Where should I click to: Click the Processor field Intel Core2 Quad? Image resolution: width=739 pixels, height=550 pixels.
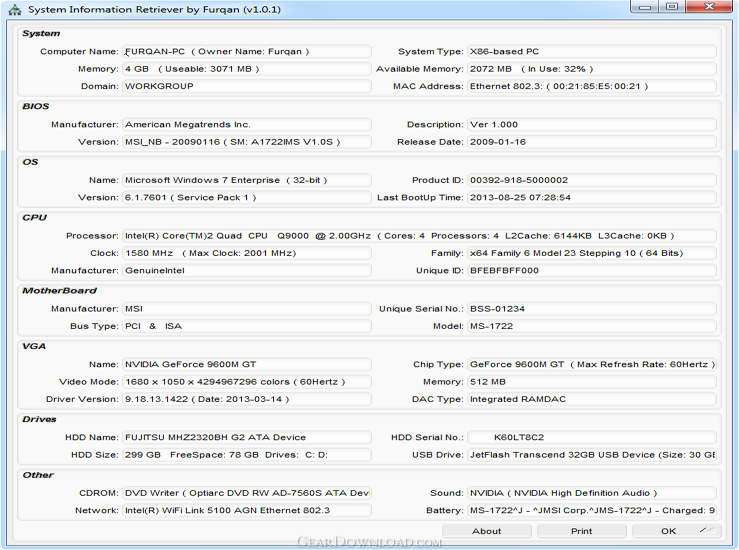pyautogui.click(x=419, y=236)
